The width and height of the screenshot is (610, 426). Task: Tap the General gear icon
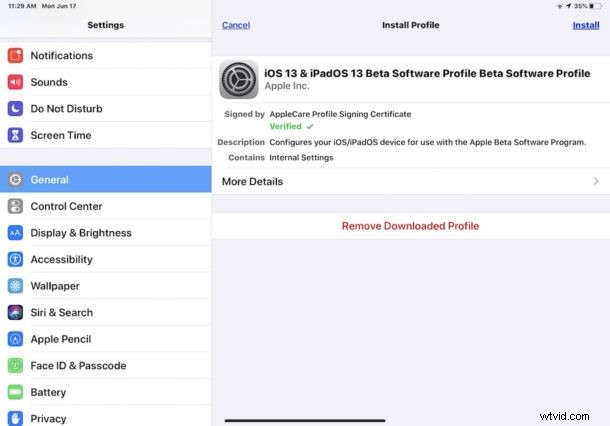[x=15, y=180]
